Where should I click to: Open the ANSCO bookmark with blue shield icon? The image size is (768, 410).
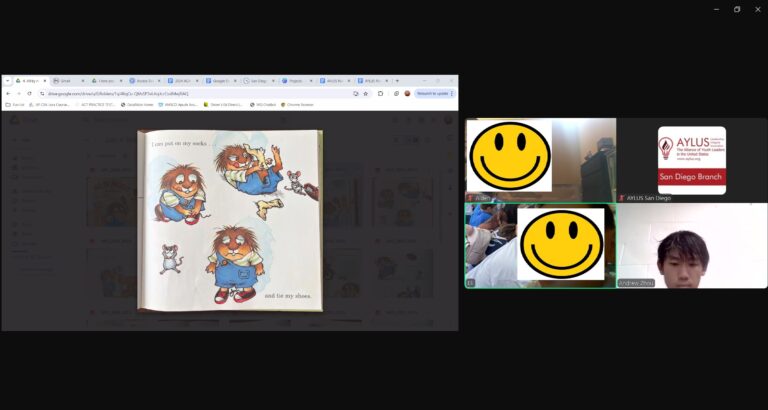pyautogui.click(x=178, y=105)
